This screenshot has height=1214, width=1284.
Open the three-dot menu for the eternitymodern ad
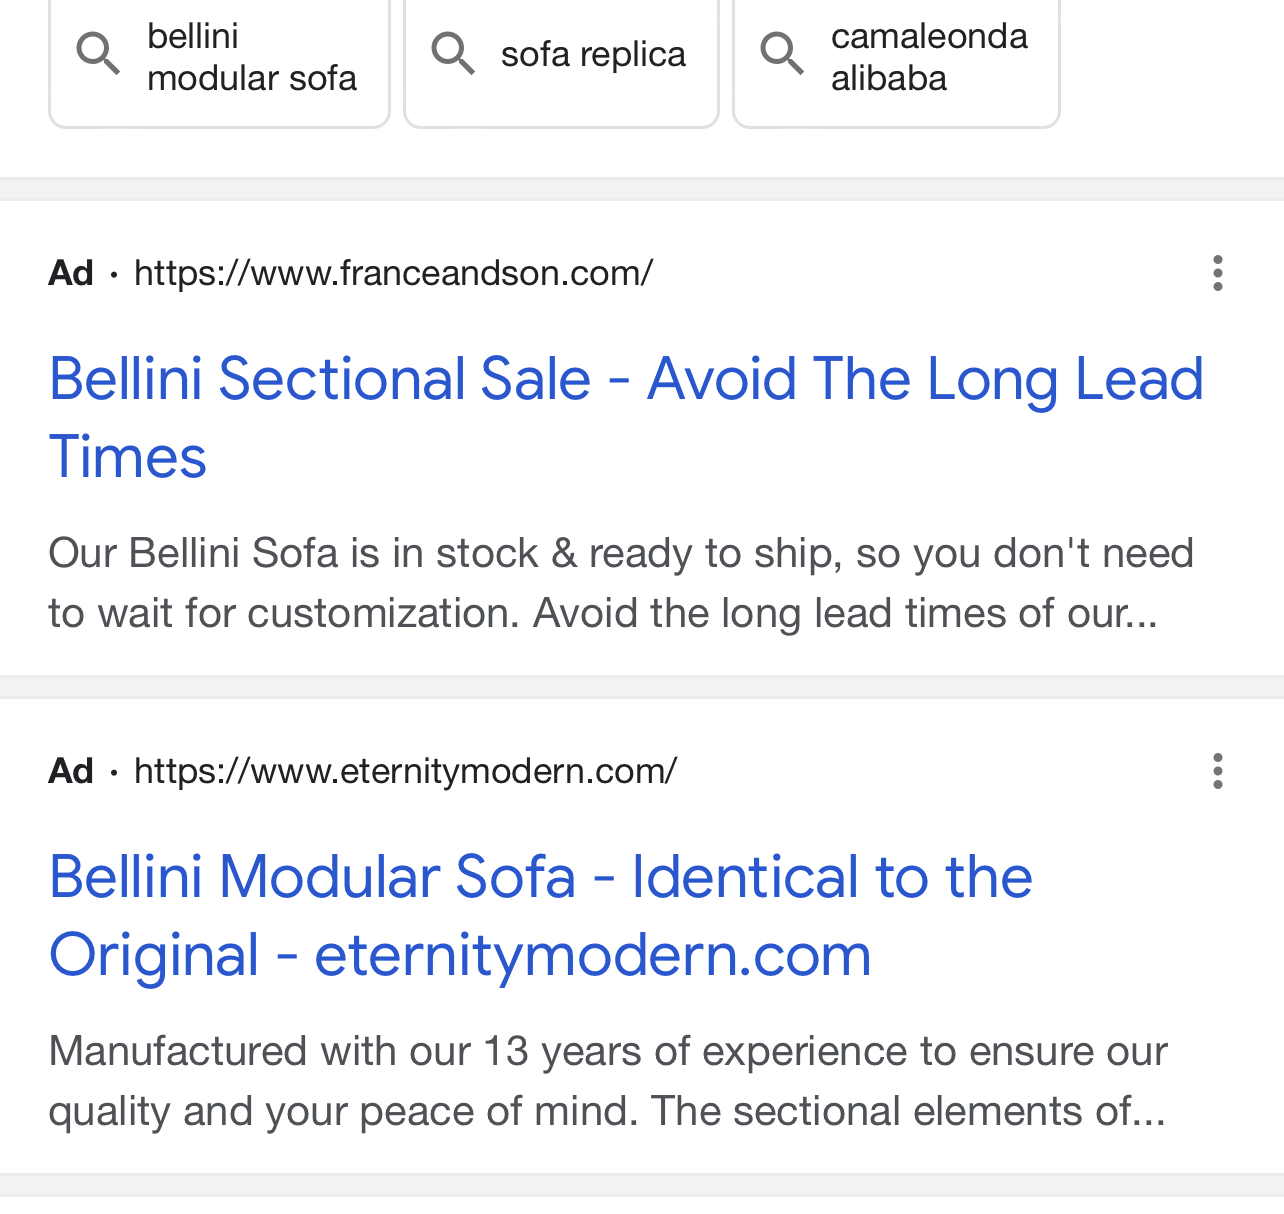(x=1217, y=771)
